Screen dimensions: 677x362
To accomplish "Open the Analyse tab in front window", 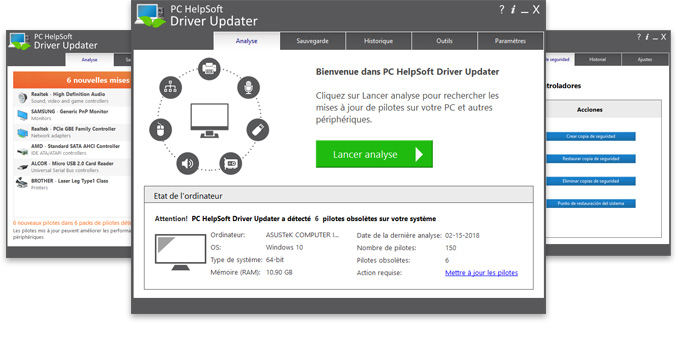I will tap(247, 41).
